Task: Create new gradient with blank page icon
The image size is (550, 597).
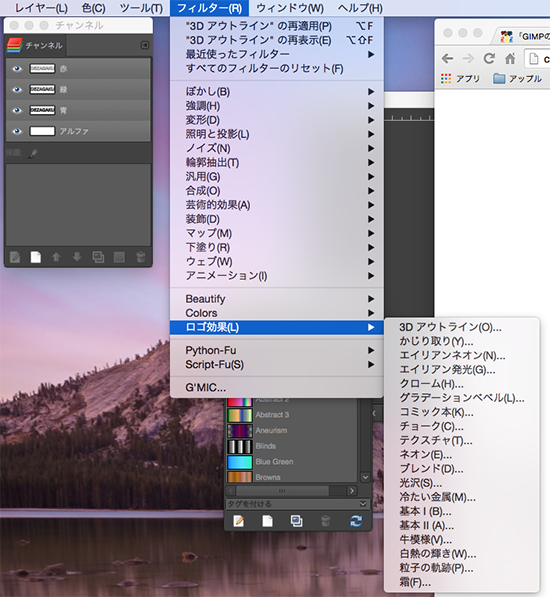Action: point(268,521)
